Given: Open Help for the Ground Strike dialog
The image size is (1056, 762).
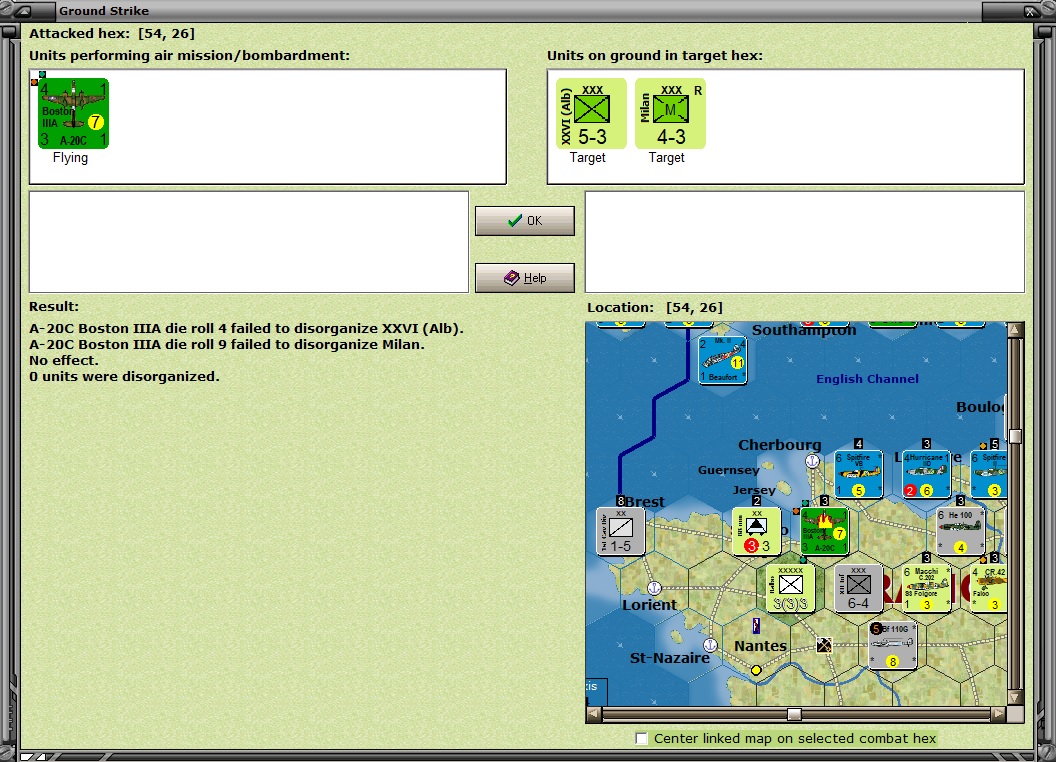Looking at the screenshot, I should click(525, 278).
